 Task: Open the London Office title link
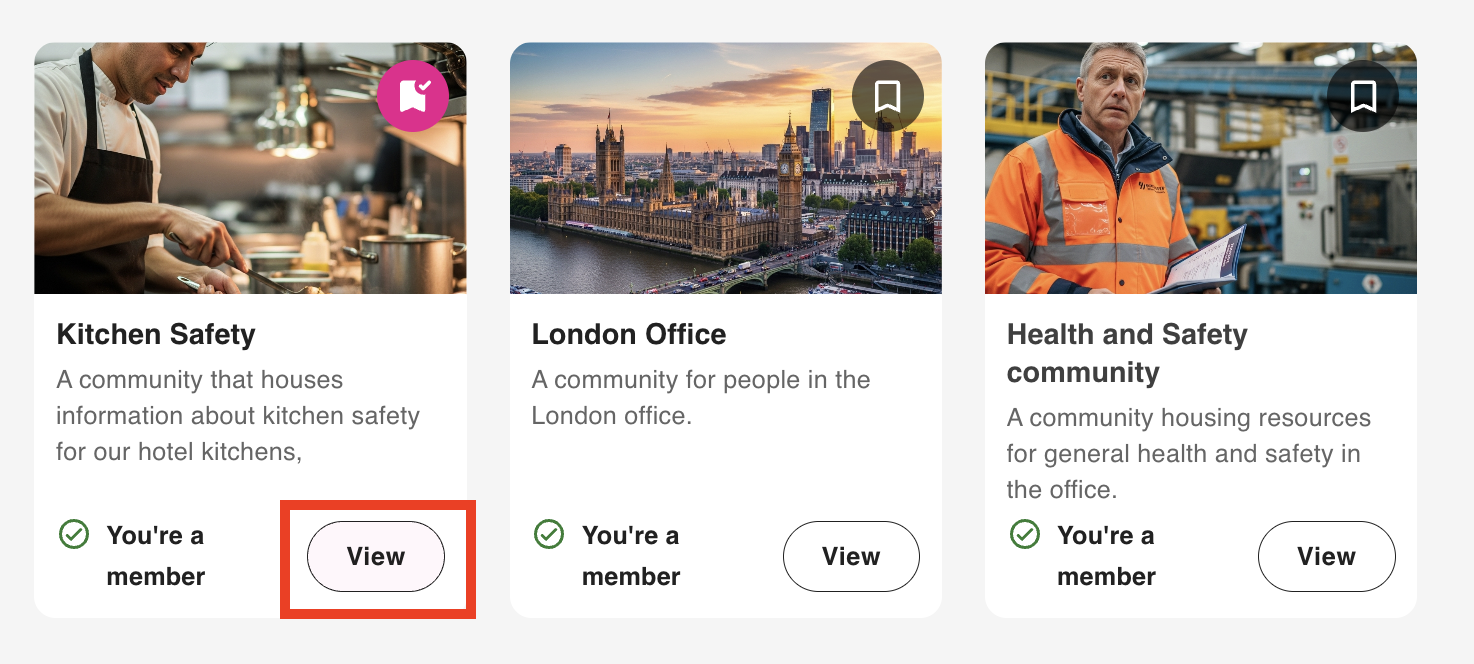629,334
